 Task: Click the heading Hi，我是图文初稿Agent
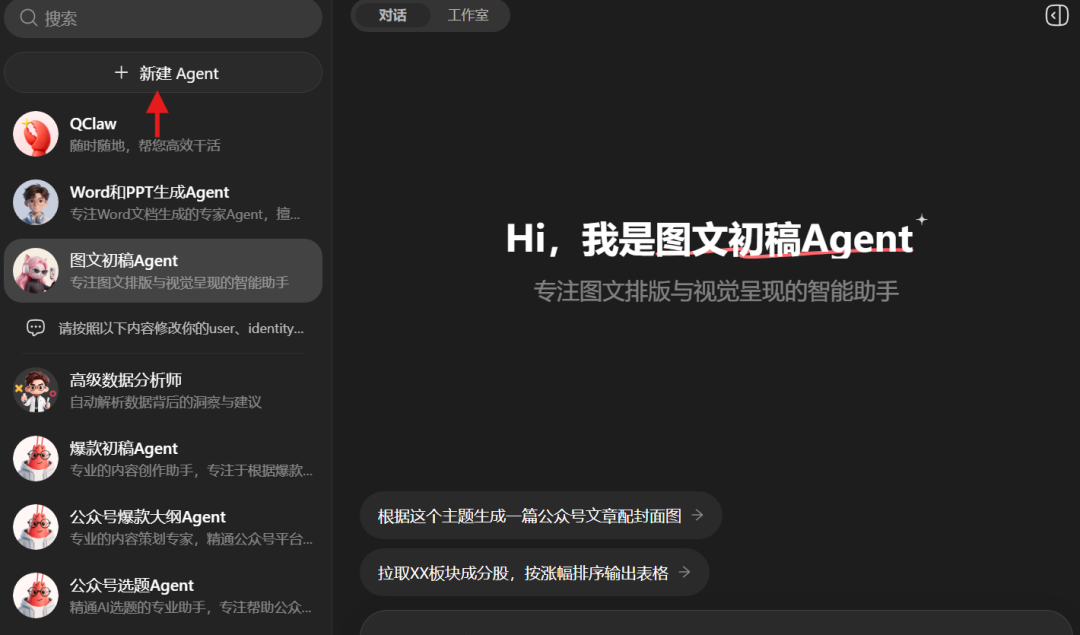pos(709,239)
